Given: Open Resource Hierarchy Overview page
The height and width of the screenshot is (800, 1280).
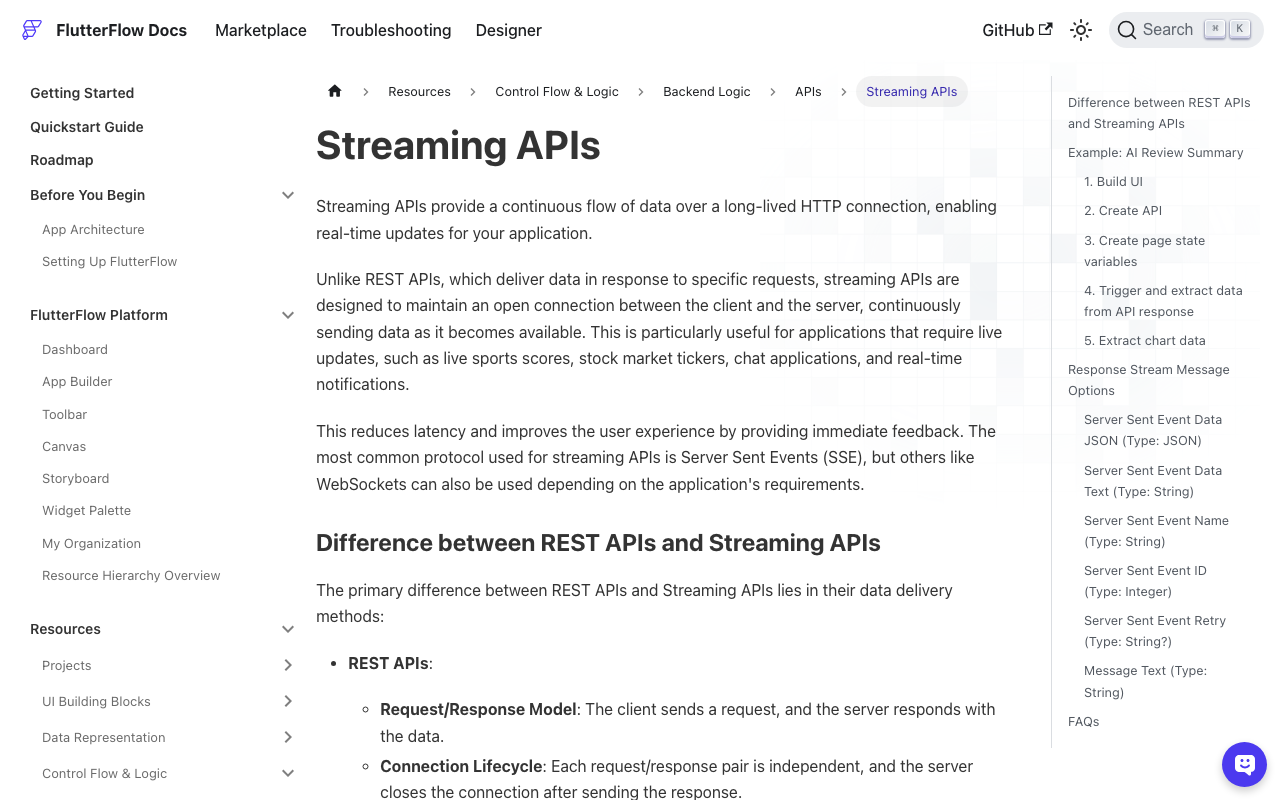Looking at the screenshot, I should (131, 575).
